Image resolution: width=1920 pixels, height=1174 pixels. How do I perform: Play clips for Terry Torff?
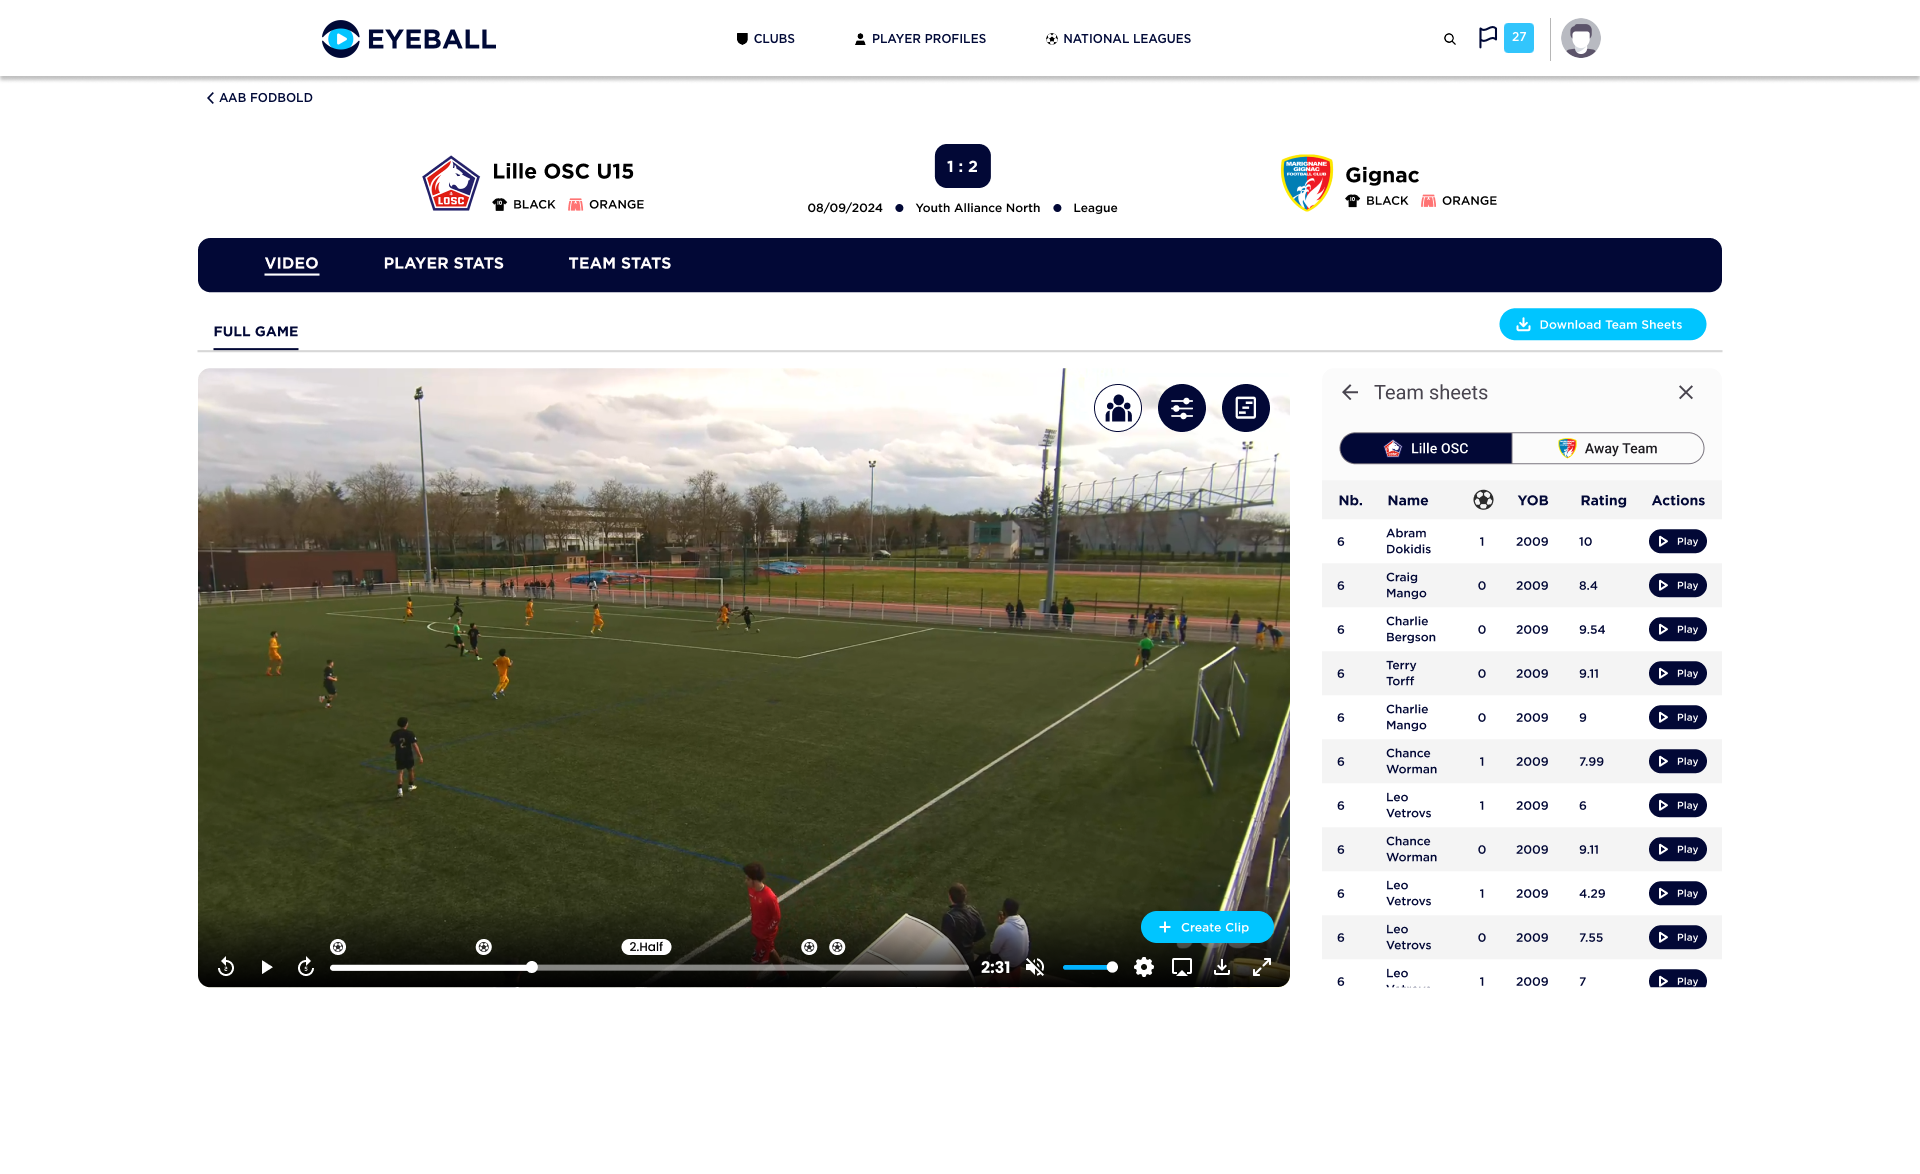click(1677, 674)
